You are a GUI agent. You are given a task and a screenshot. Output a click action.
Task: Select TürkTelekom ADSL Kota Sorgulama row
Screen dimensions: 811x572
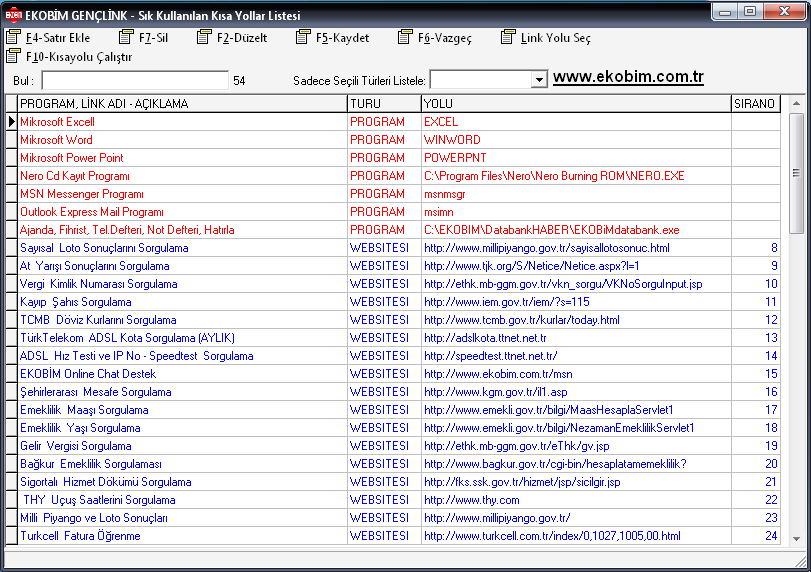pos(393,338)
